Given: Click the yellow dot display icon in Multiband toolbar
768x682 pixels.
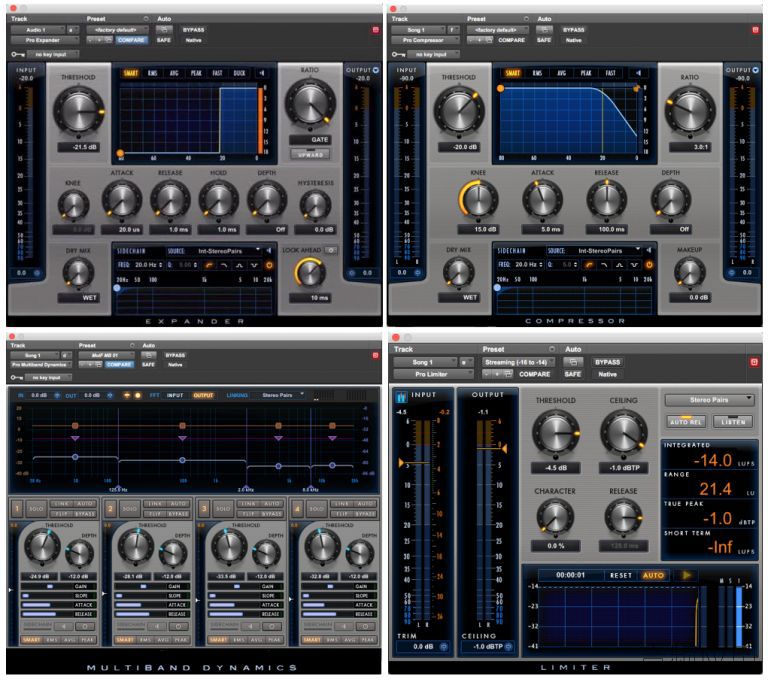Looking at the screenshot, I should [138, 395].
